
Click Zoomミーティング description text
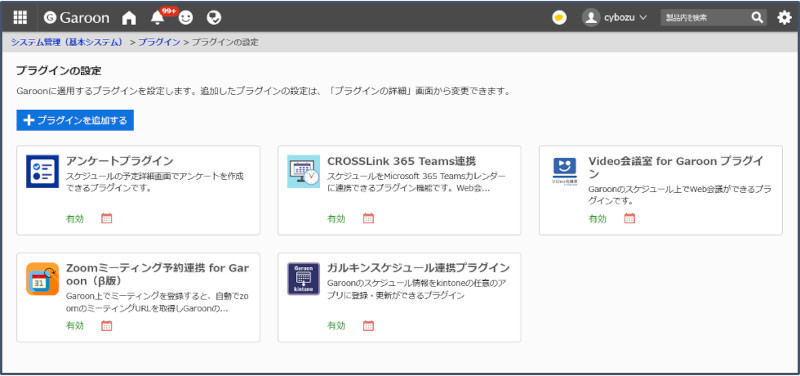tap(158, 302)
